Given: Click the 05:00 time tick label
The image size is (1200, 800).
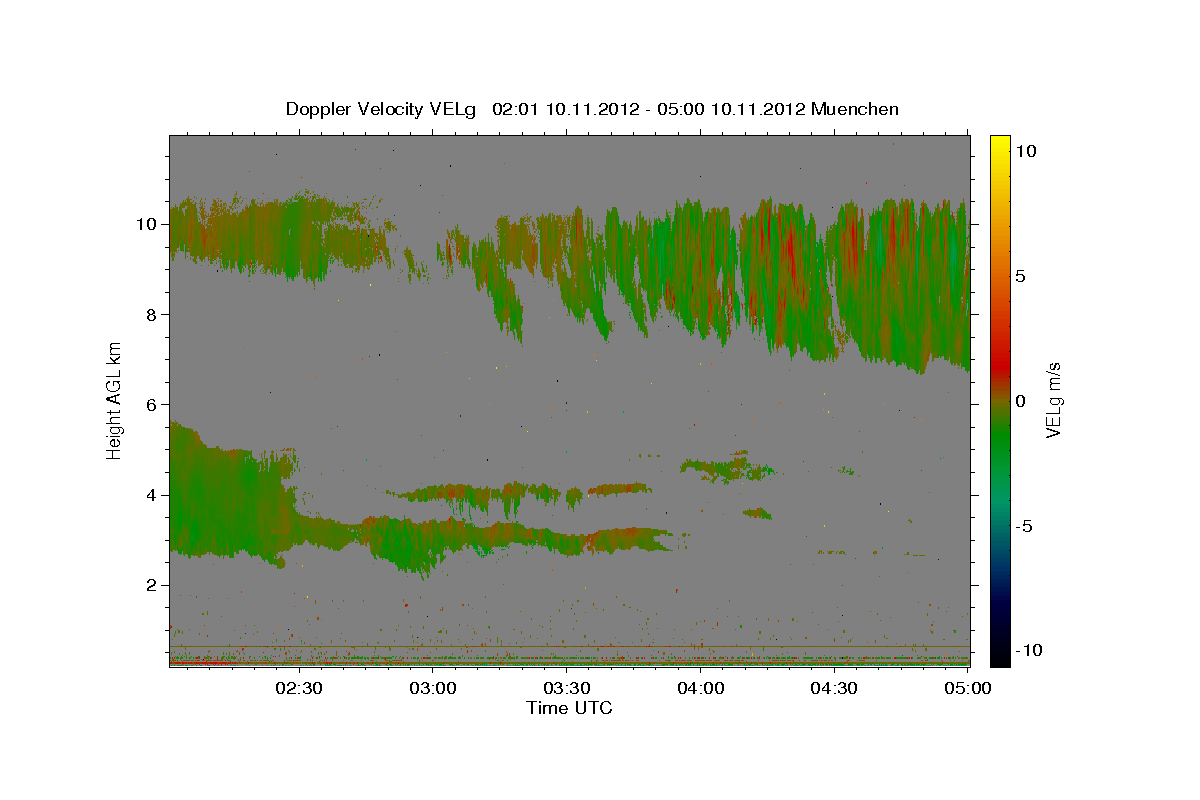Looking at the screenshot, I should coord(967,688).
